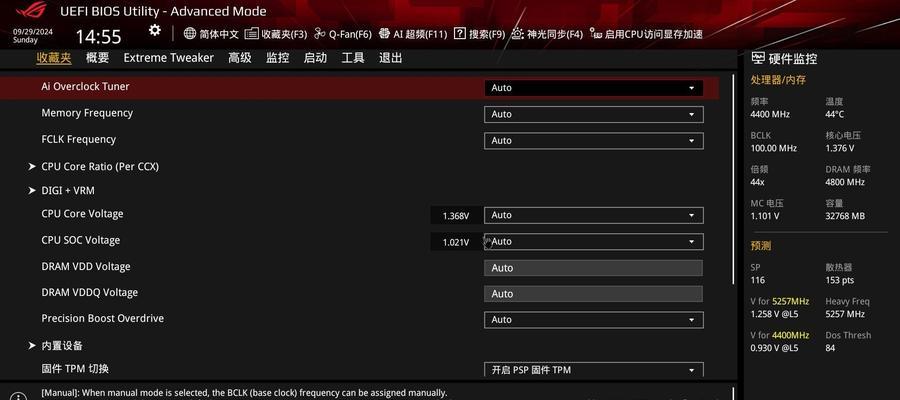Image resolution: width=900 pixels, height=400 pixels.
Task: Click the 44°C temperature value
Action: (835, 114)
